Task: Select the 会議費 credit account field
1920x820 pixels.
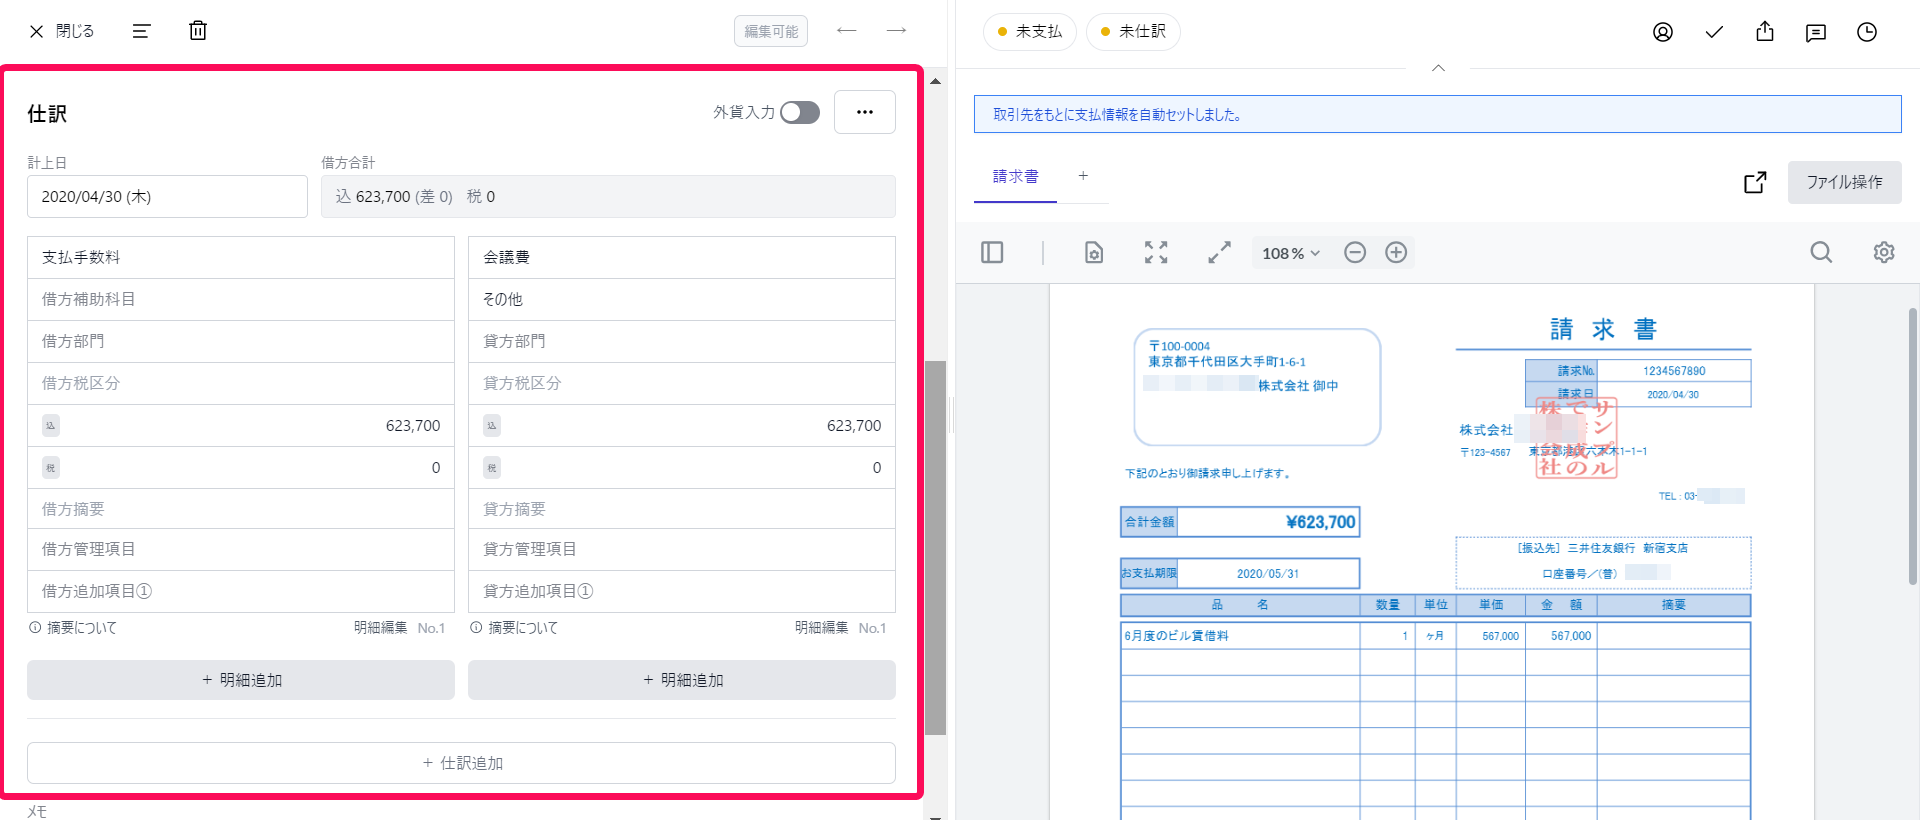Action: (682, 257)
